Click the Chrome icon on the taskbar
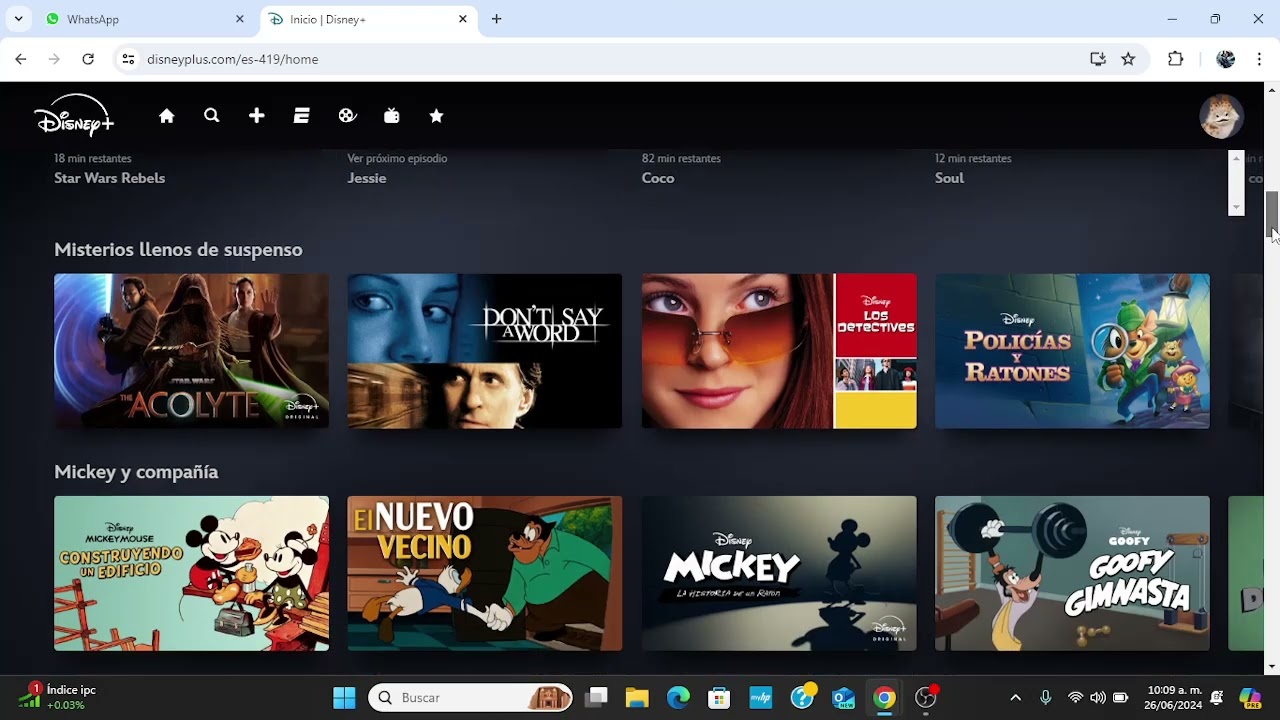 884,697
